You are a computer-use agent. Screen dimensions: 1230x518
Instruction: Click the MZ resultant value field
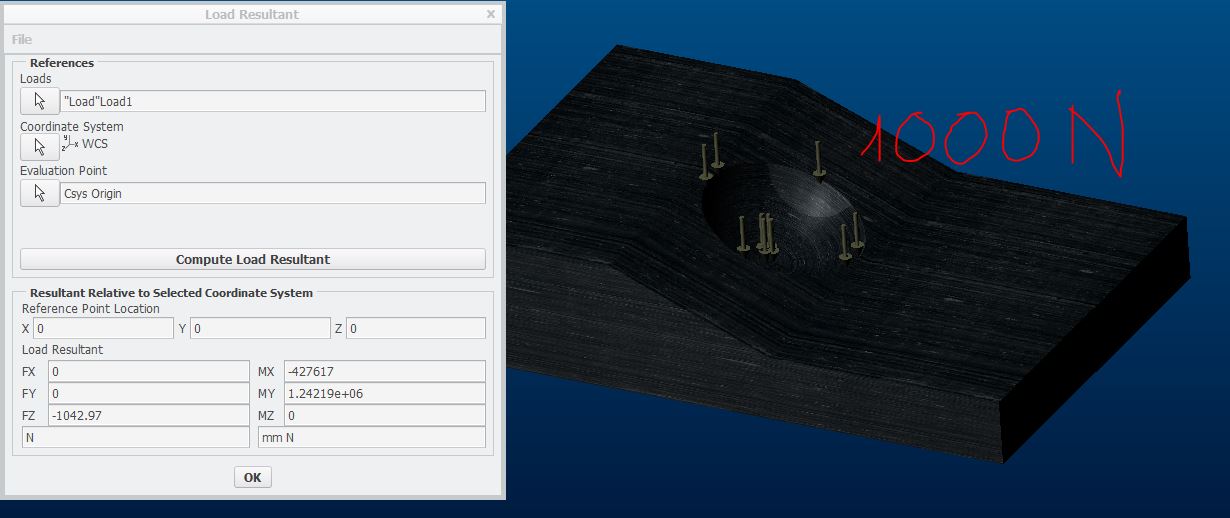(x=385, y=415)
